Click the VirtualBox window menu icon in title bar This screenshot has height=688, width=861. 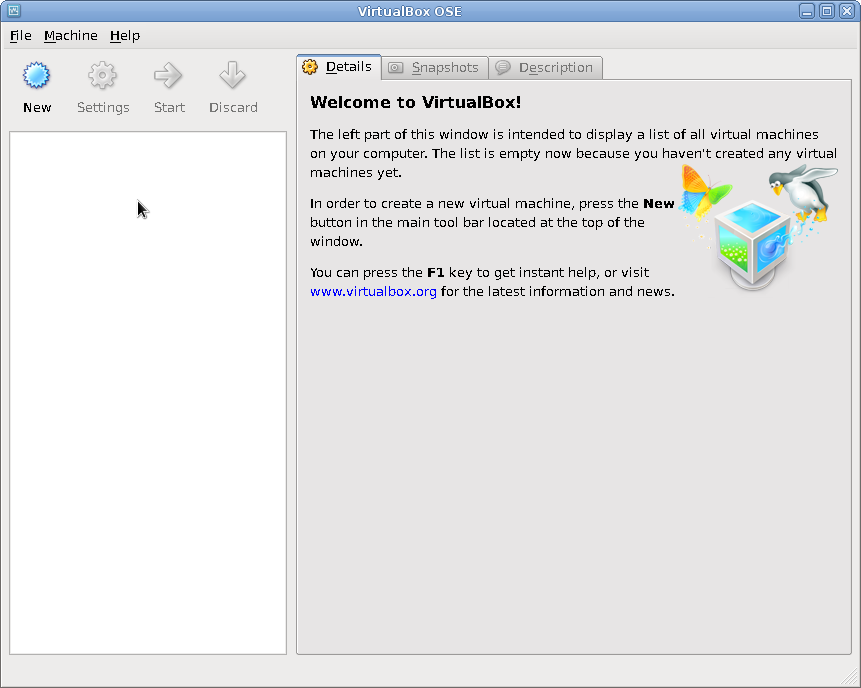(x=14, y=10)
